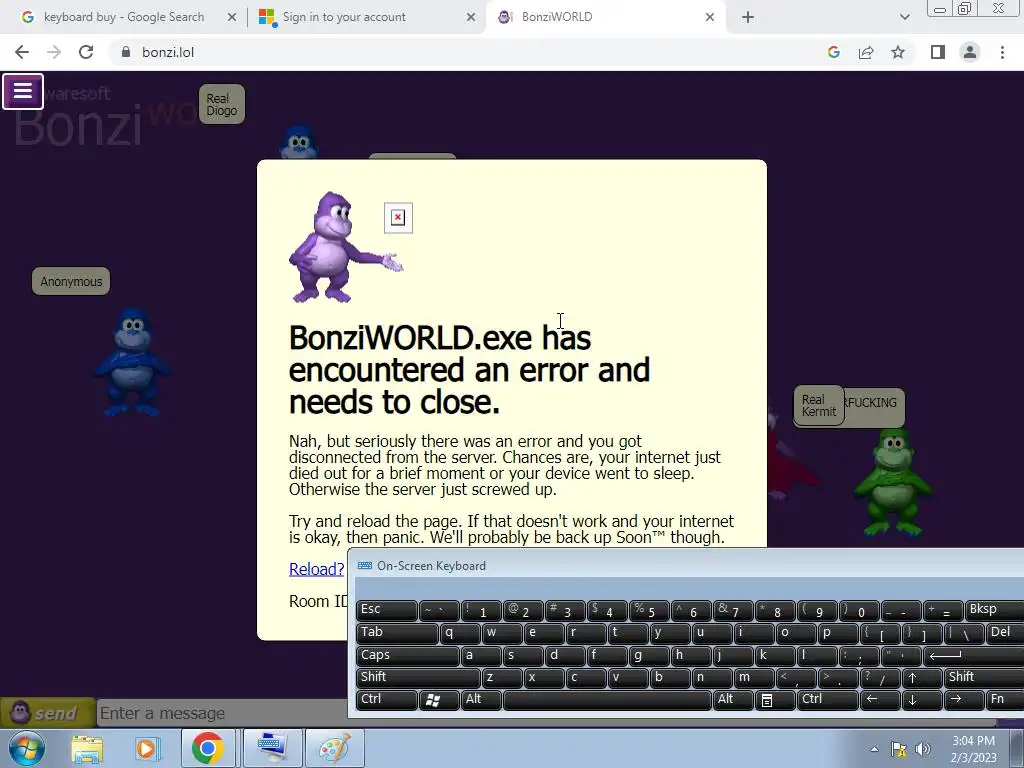Bookmark this tab with the star
1024x768 pixels.
click(x=898, y=52)
